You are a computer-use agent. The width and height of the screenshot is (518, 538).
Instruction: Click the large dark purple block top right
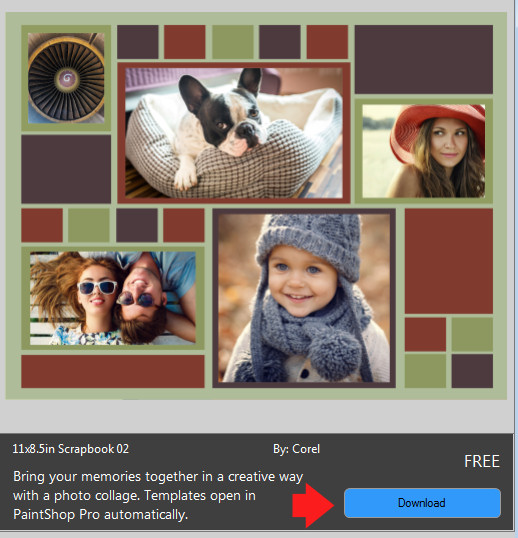(424, 59)
